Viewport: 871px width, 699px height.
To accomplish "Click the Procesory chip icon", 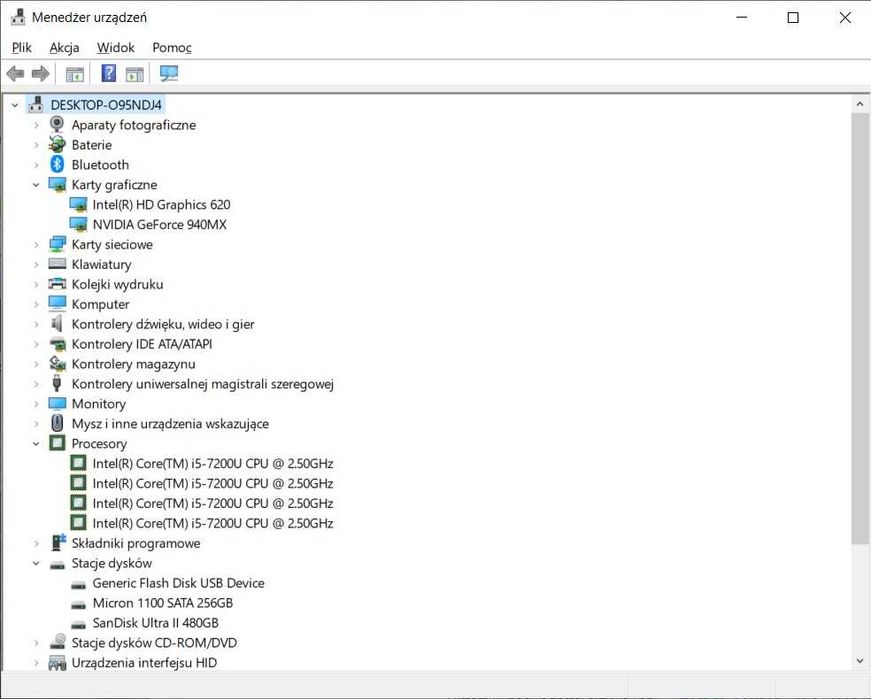I will 57,443.
